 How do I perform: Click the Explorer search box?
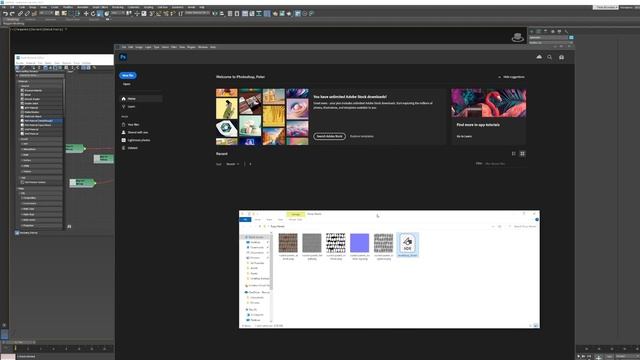coord(524,226)
